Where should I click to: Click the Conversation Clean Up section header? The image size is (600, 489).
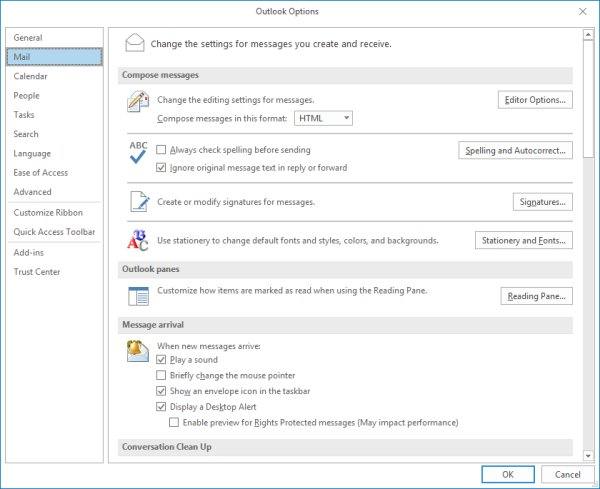pos(345,447)
